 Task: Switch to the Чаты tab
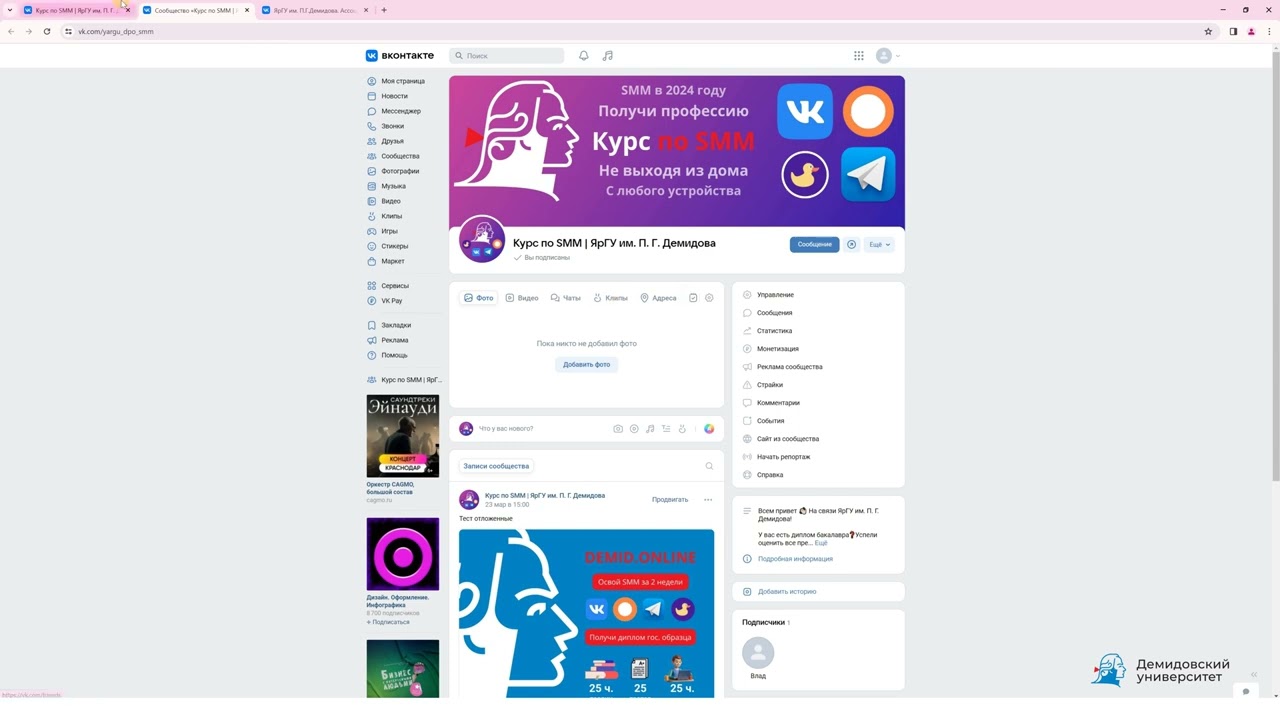pos(566,298)
